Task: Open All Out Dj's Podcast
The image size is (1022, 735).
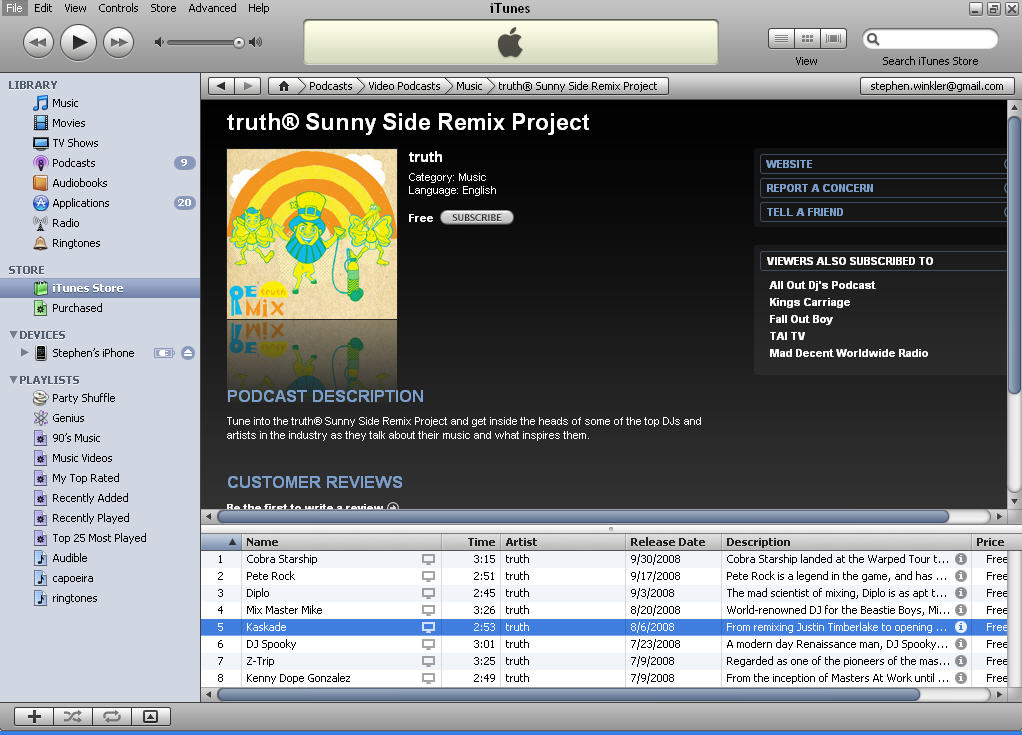Action: 822,285
